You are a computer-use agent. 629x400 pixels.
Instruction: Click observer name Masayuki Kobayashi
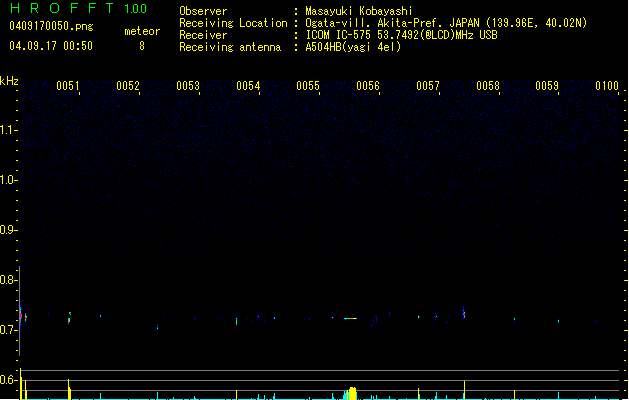click(x=359, y=11)
